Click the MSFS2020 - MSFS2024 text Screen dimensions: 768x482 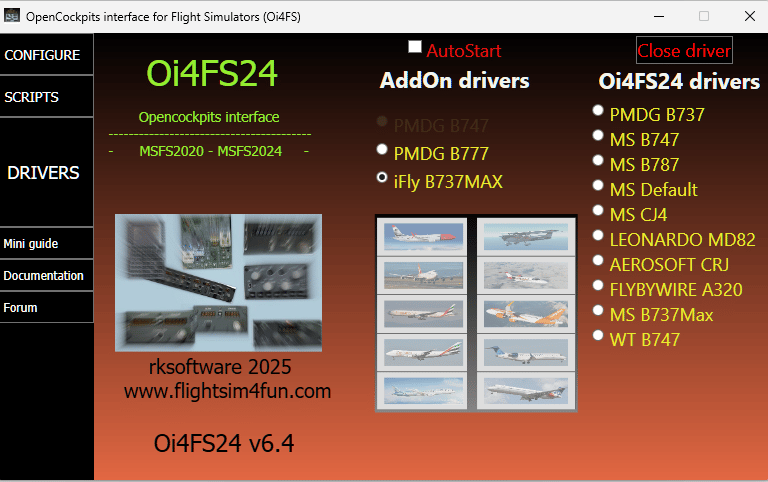211,151
